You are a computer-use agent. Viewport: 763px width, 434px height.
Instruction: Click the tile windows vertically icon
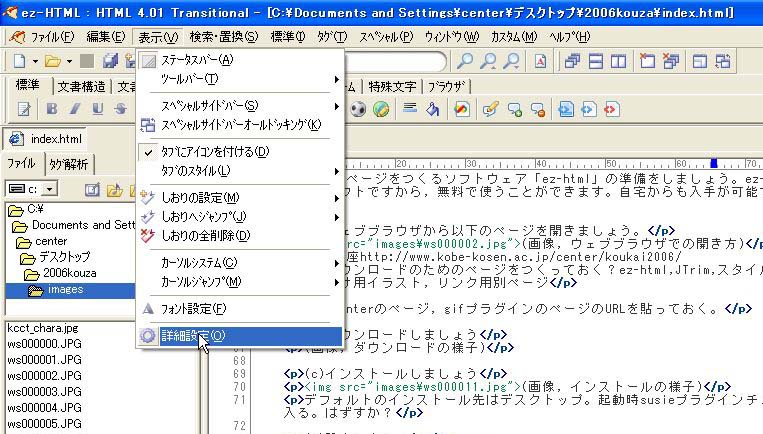tap(618, 61)
